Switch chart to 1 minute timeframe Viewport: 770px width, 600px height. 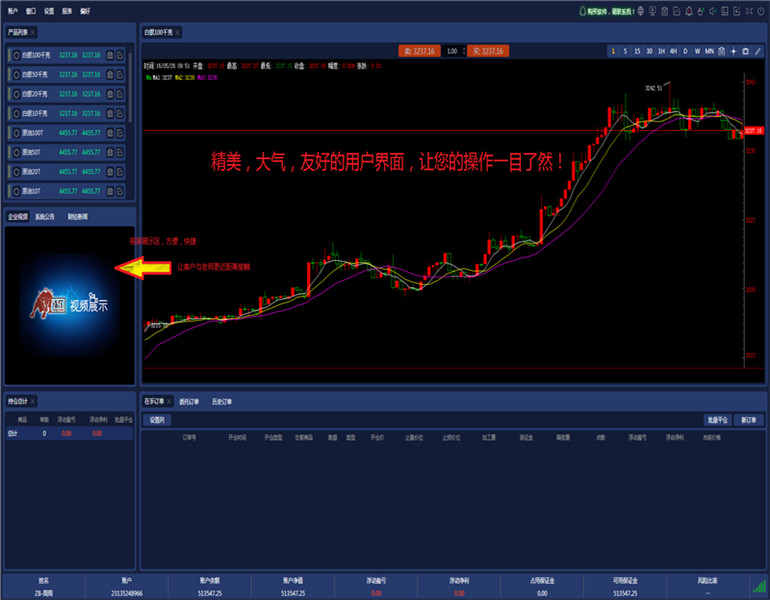(x=613, y=51)
